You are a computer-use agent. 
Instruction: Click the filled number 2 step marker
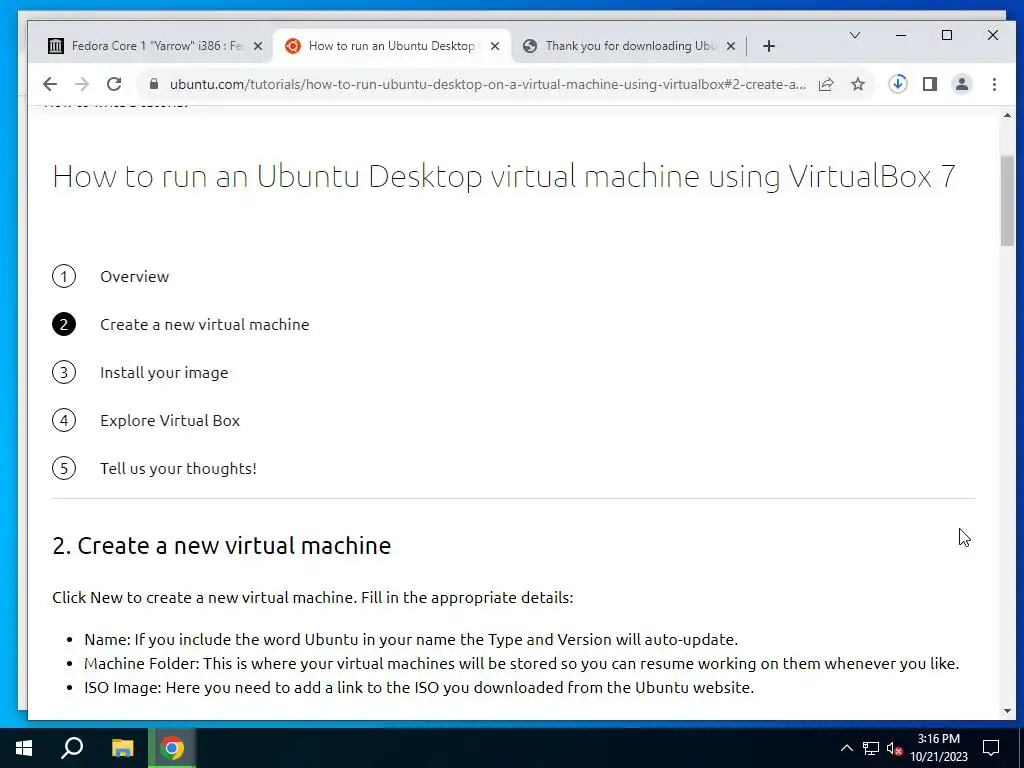coord(64,325)
